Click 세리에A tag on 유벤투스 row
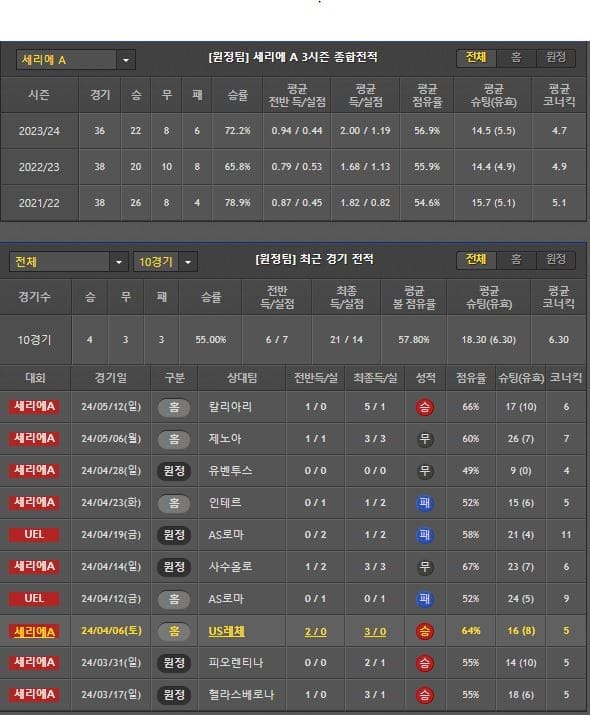The image size is (590, 715). pos(34,470)
